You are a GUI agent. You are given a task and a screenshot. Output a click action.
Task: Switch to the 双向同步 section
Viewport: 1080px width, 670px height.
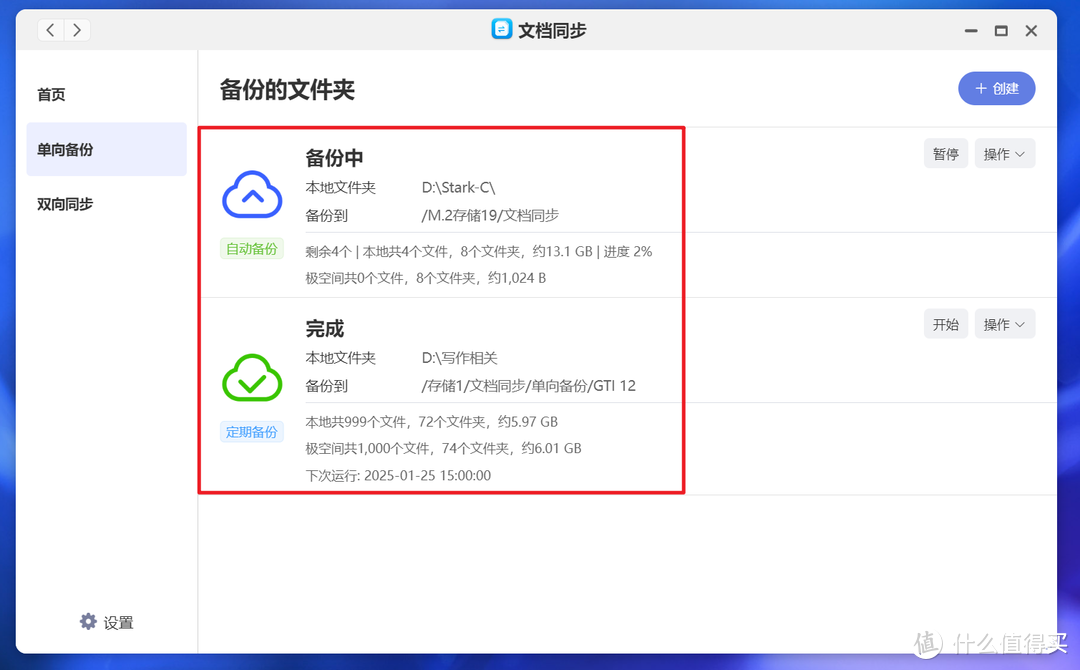click(x=65, y=203)
